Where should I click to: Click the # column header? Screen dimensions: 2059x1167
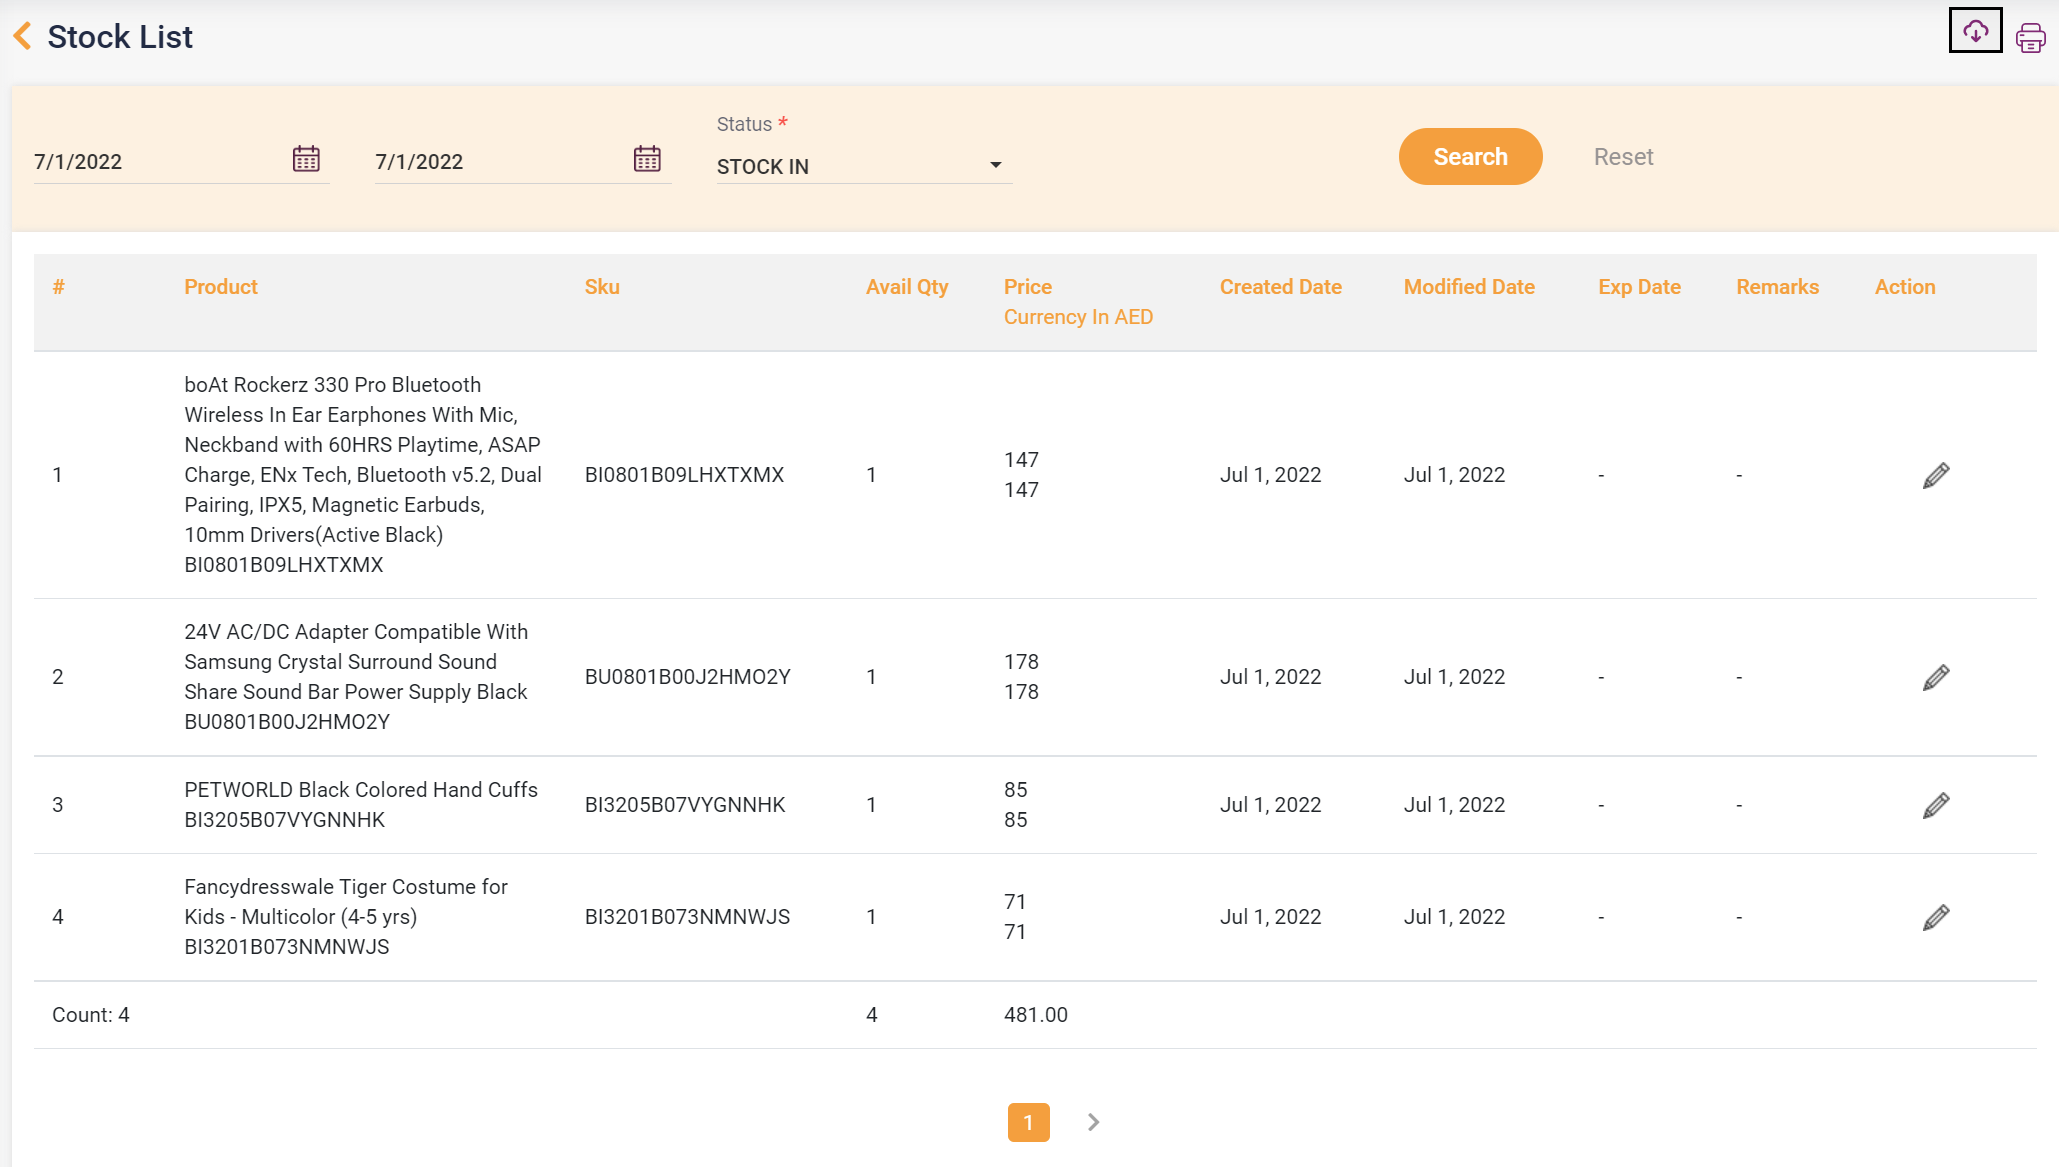(x=59, y=287)
